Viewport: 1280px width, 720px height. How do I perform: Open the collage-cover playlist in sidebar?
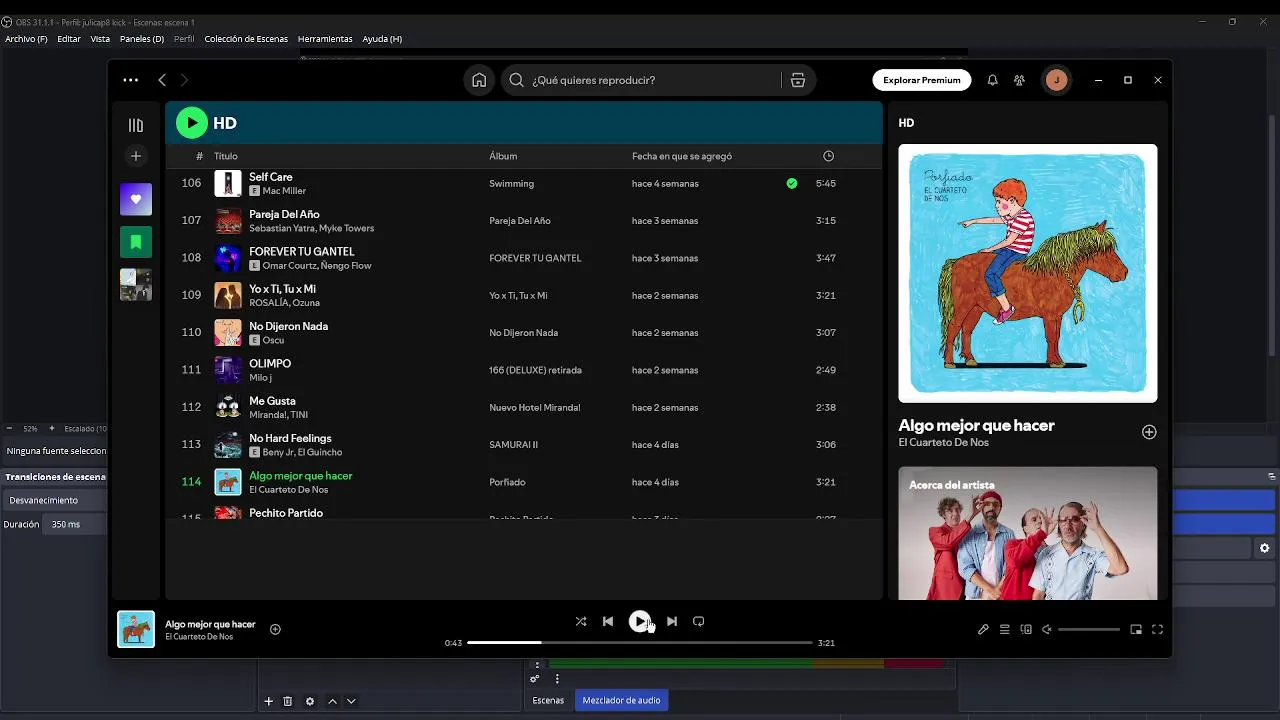click(136, 285)
